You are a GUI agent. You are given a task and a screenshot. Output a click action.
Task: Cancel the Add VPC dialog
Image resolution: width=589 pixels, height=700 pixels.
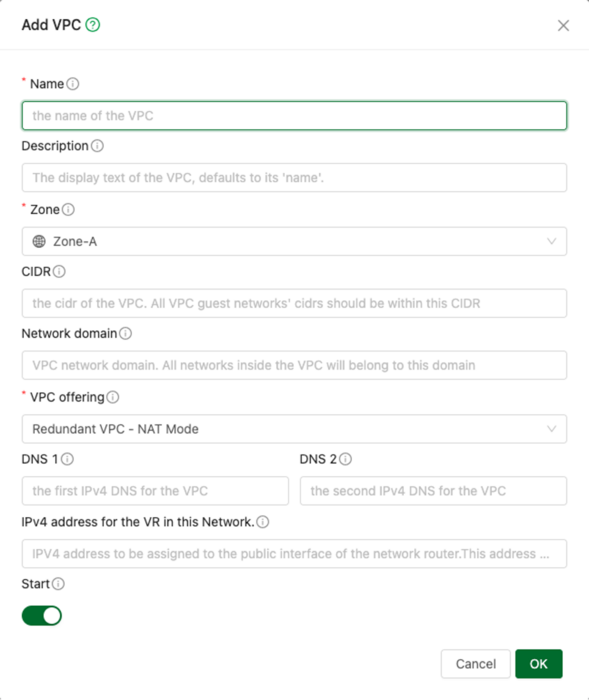[x=476, y=664]
